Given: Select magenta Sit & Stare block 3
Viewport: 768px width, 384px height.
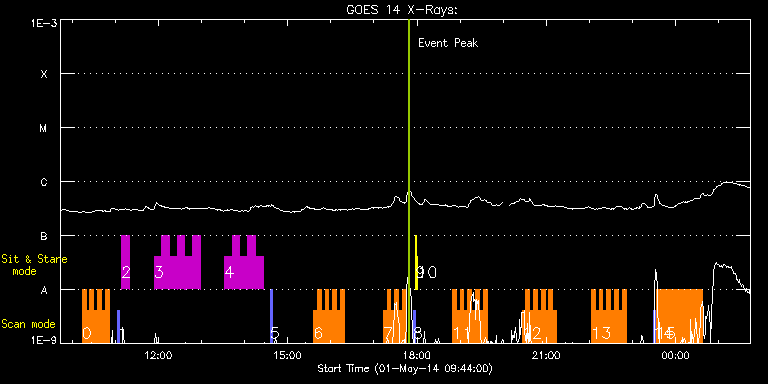Looking at the screenshot, I should pyautogui.click(x=177, y=262).
